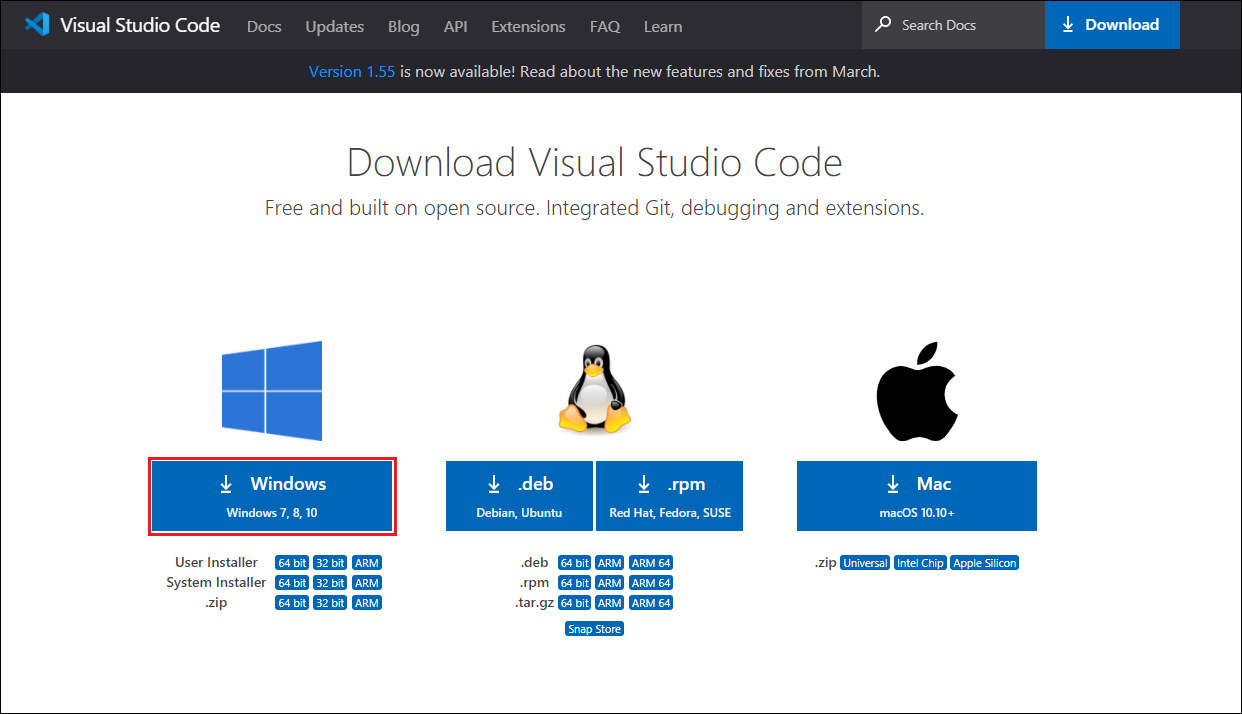The width and height of the screenshot is (1242, 714).
Task: Download the Mac macOS 10.10+ build
Action: (917, 496)
